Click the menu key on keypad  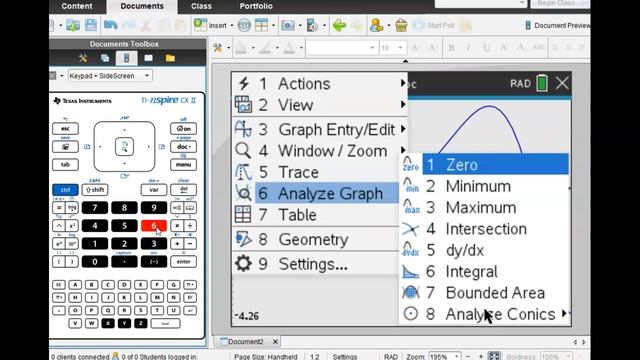[x=183, y=164]
